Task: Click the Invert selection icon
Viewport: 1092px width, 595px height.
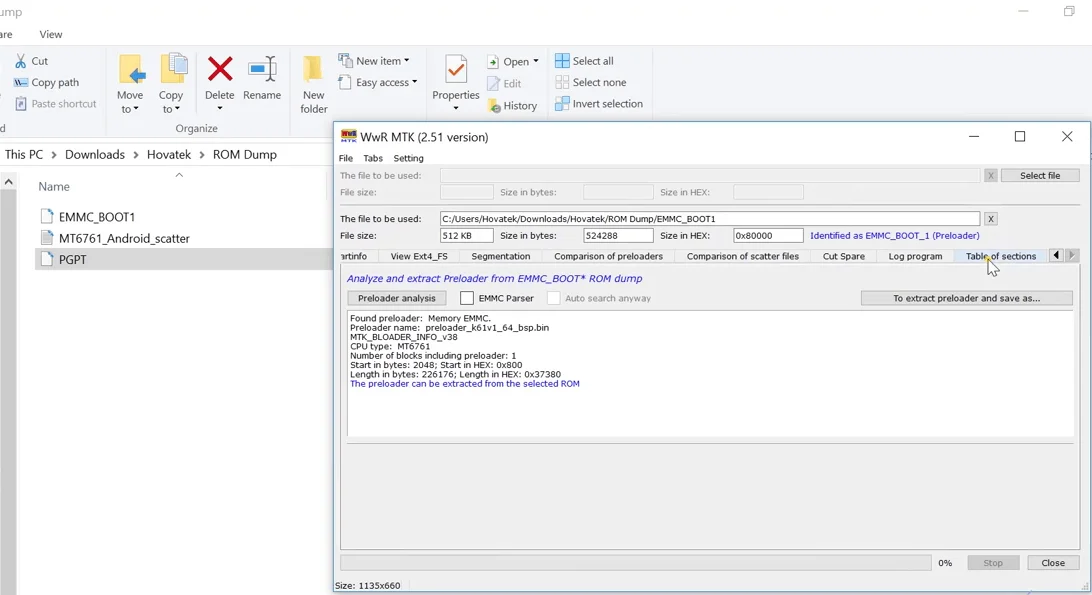Action: pos(562,104)
